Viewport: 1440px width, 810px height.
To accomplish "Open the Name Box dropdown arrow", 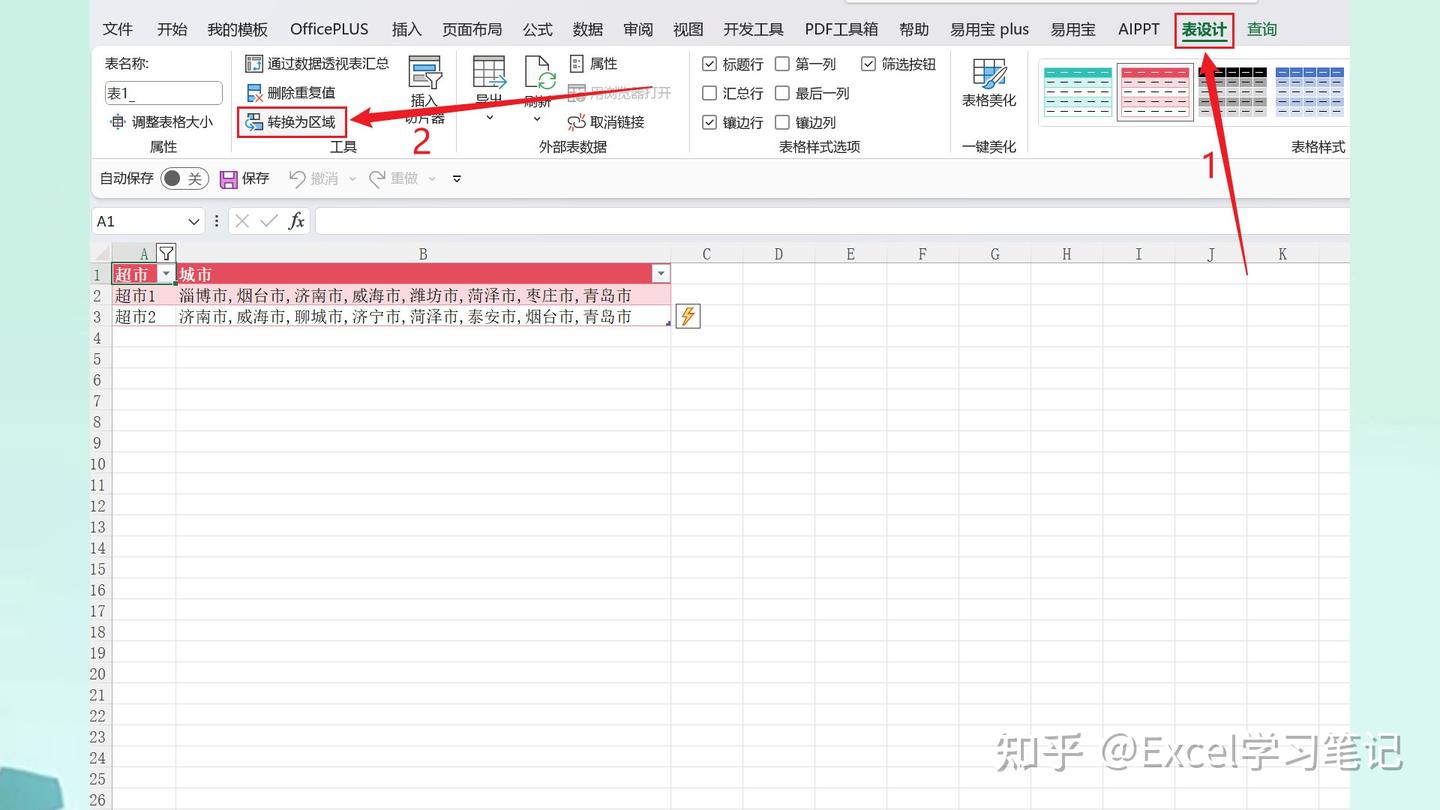I will point(194,221).
